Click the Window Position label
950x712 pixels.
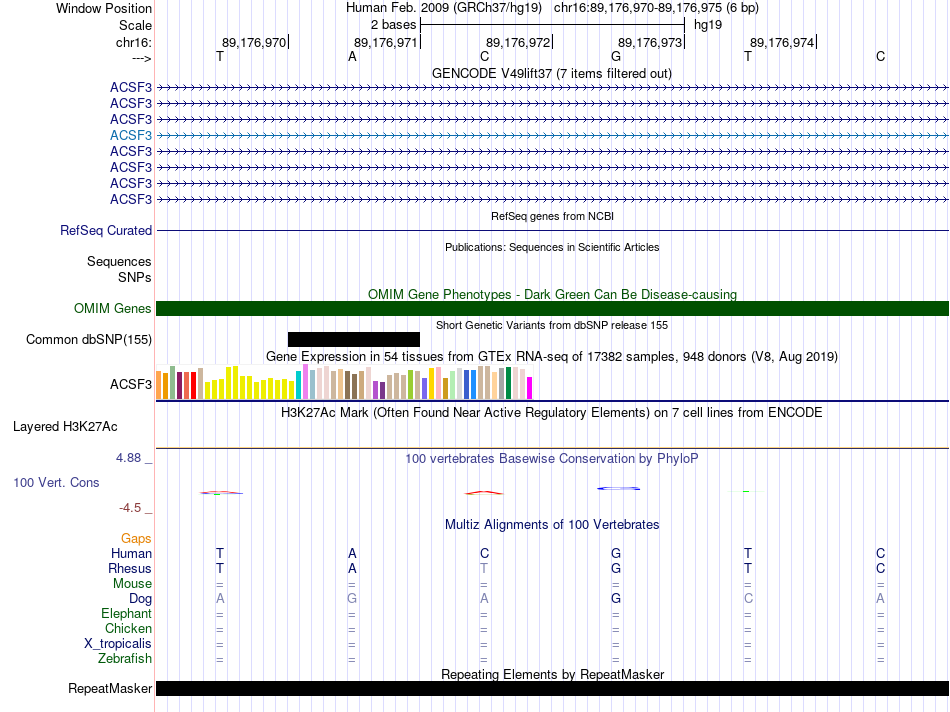[x=104, y=8]
